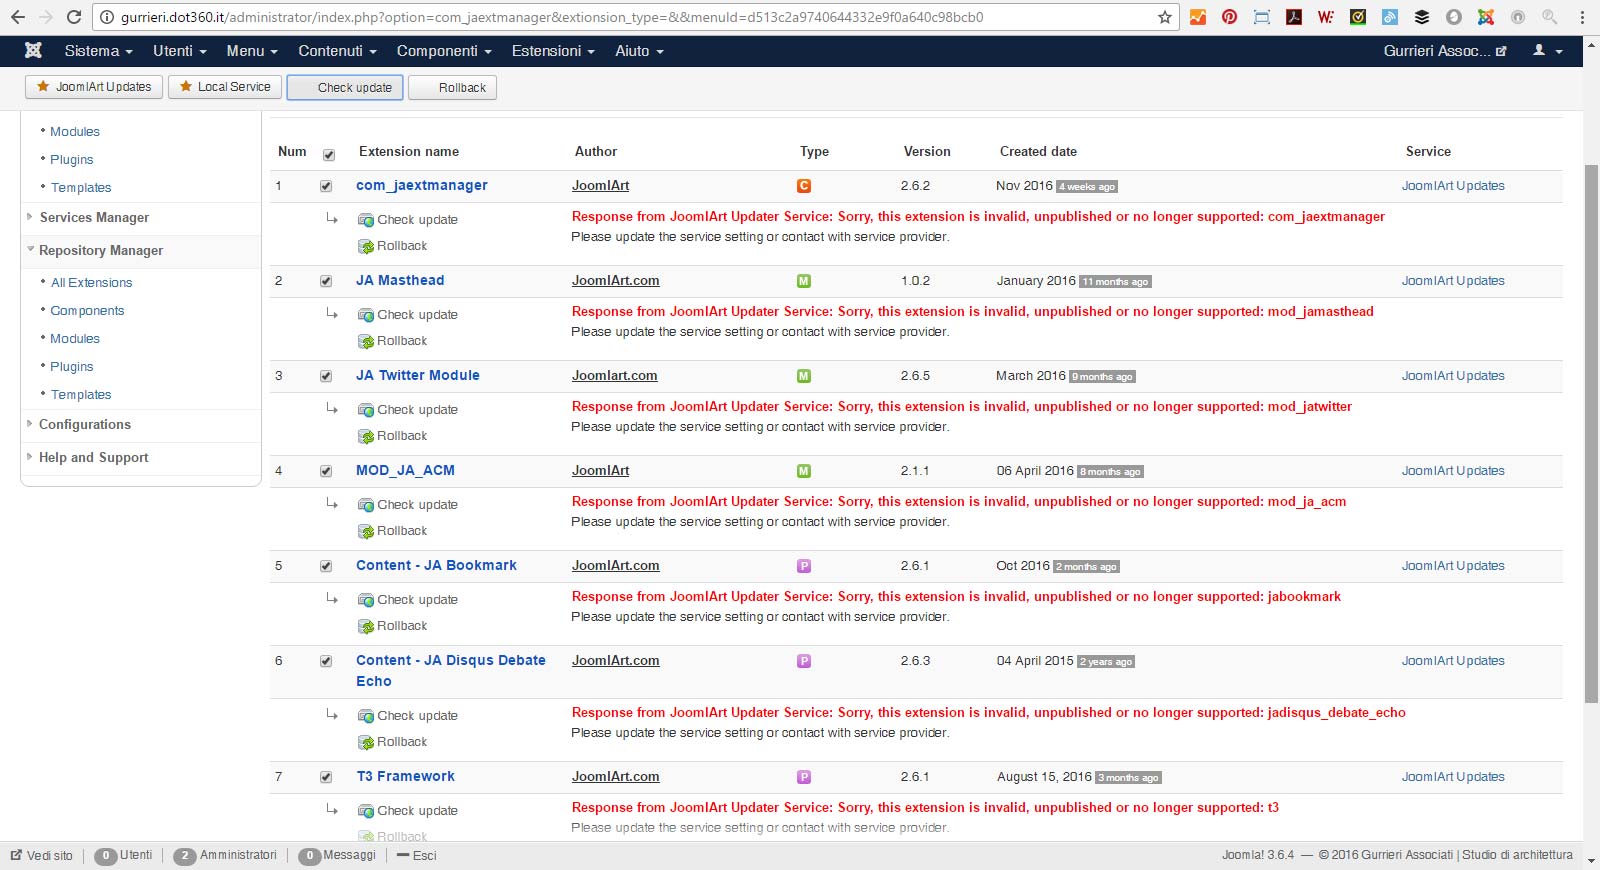
Task: Expand the Help and Support section
Action: tap(93, 458)
